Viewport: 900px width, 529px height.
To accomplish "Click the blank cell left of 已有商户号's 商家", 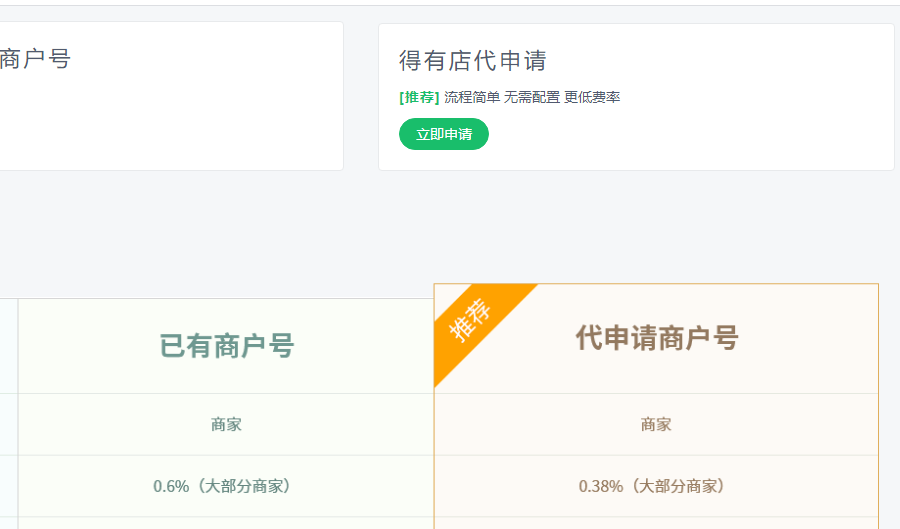I will coord(8,424).
